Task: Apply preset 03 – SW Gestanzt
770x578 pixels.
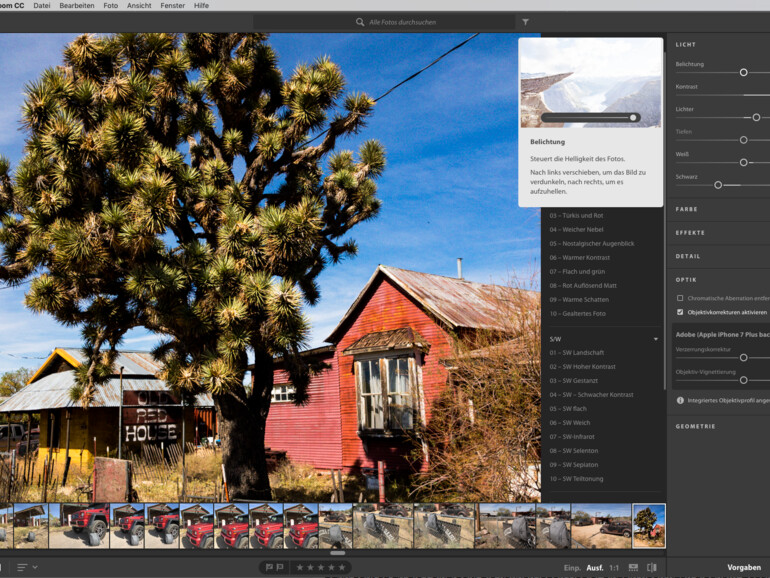Action: 574,381
